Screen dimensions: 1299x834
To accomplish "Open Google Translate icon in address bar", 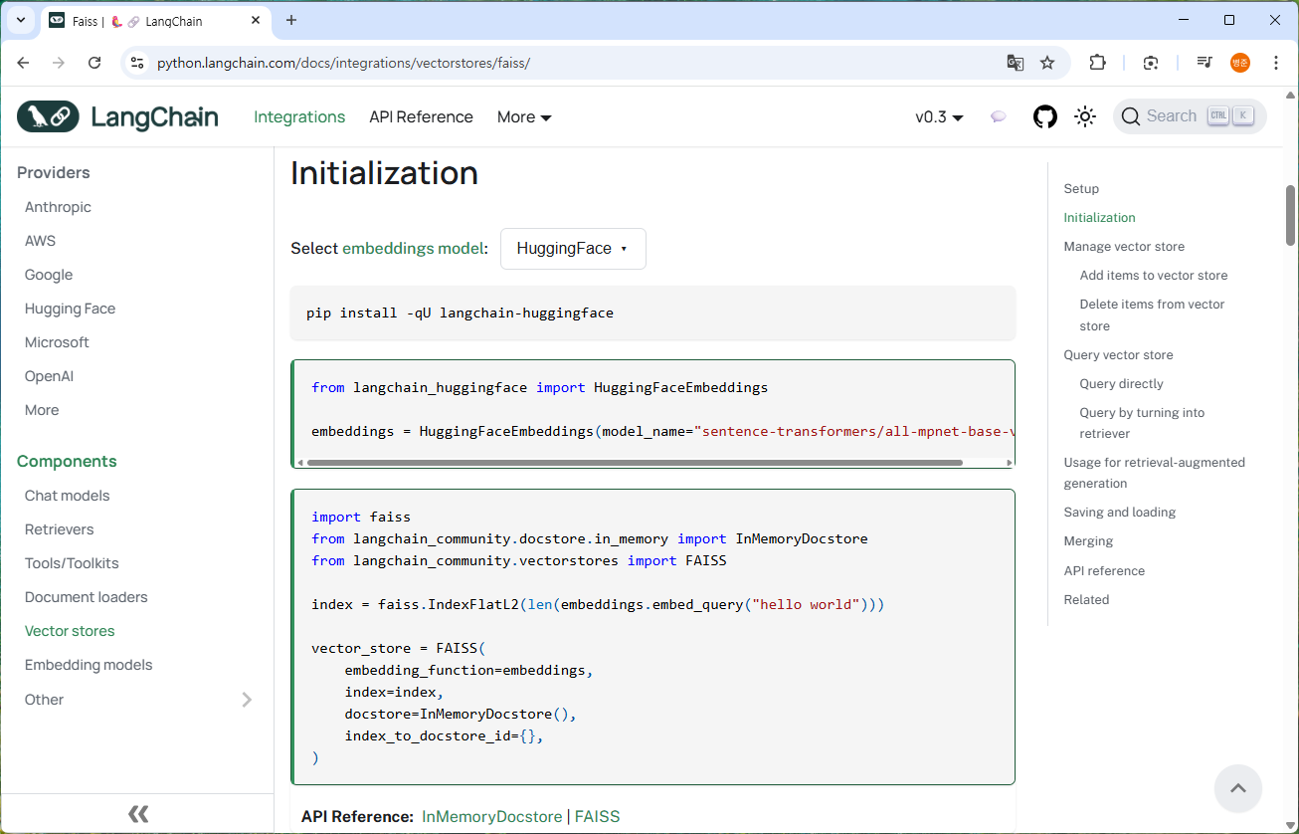I will [x=1015, y=62].
